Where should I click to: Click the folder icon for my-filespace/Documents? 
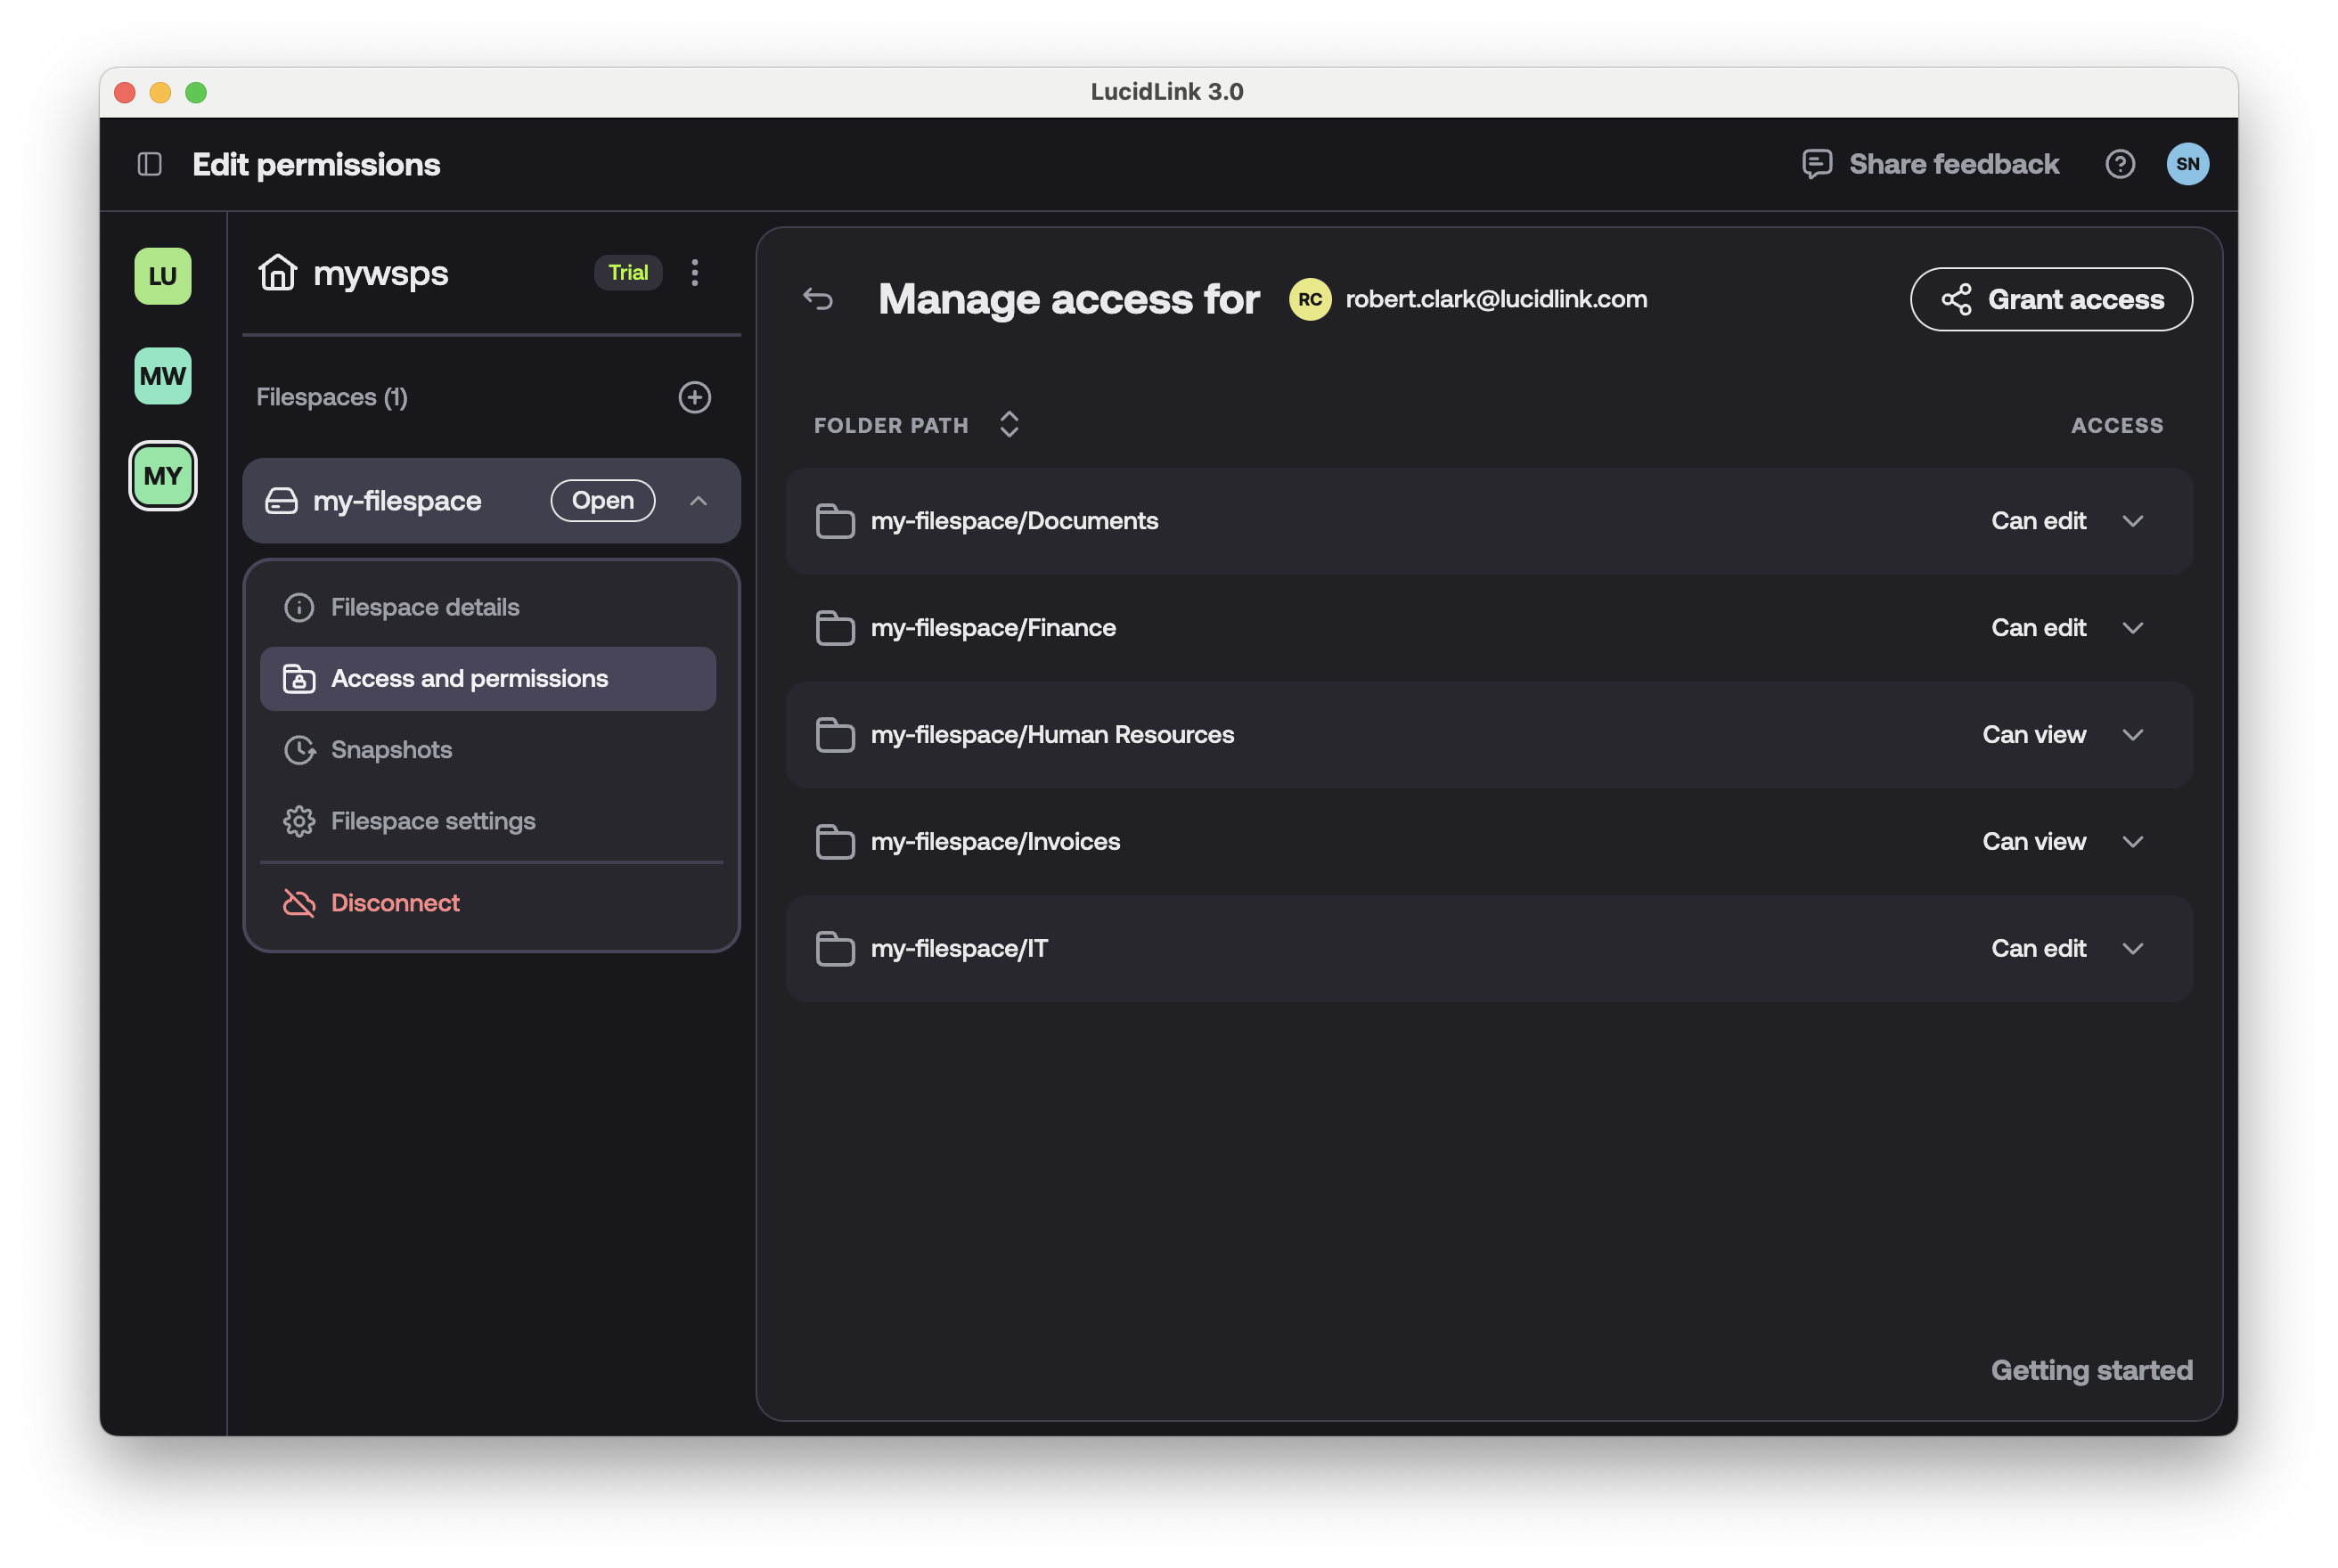tap(835, 521)
